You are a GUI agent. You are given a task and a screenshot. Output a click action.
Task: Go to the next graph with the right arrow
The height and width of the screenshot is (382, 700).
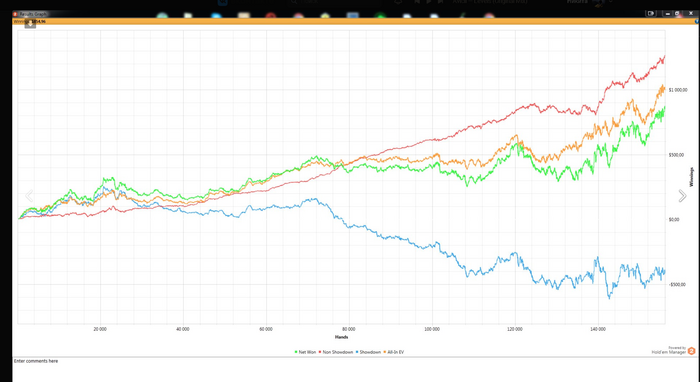coord(682,195)
